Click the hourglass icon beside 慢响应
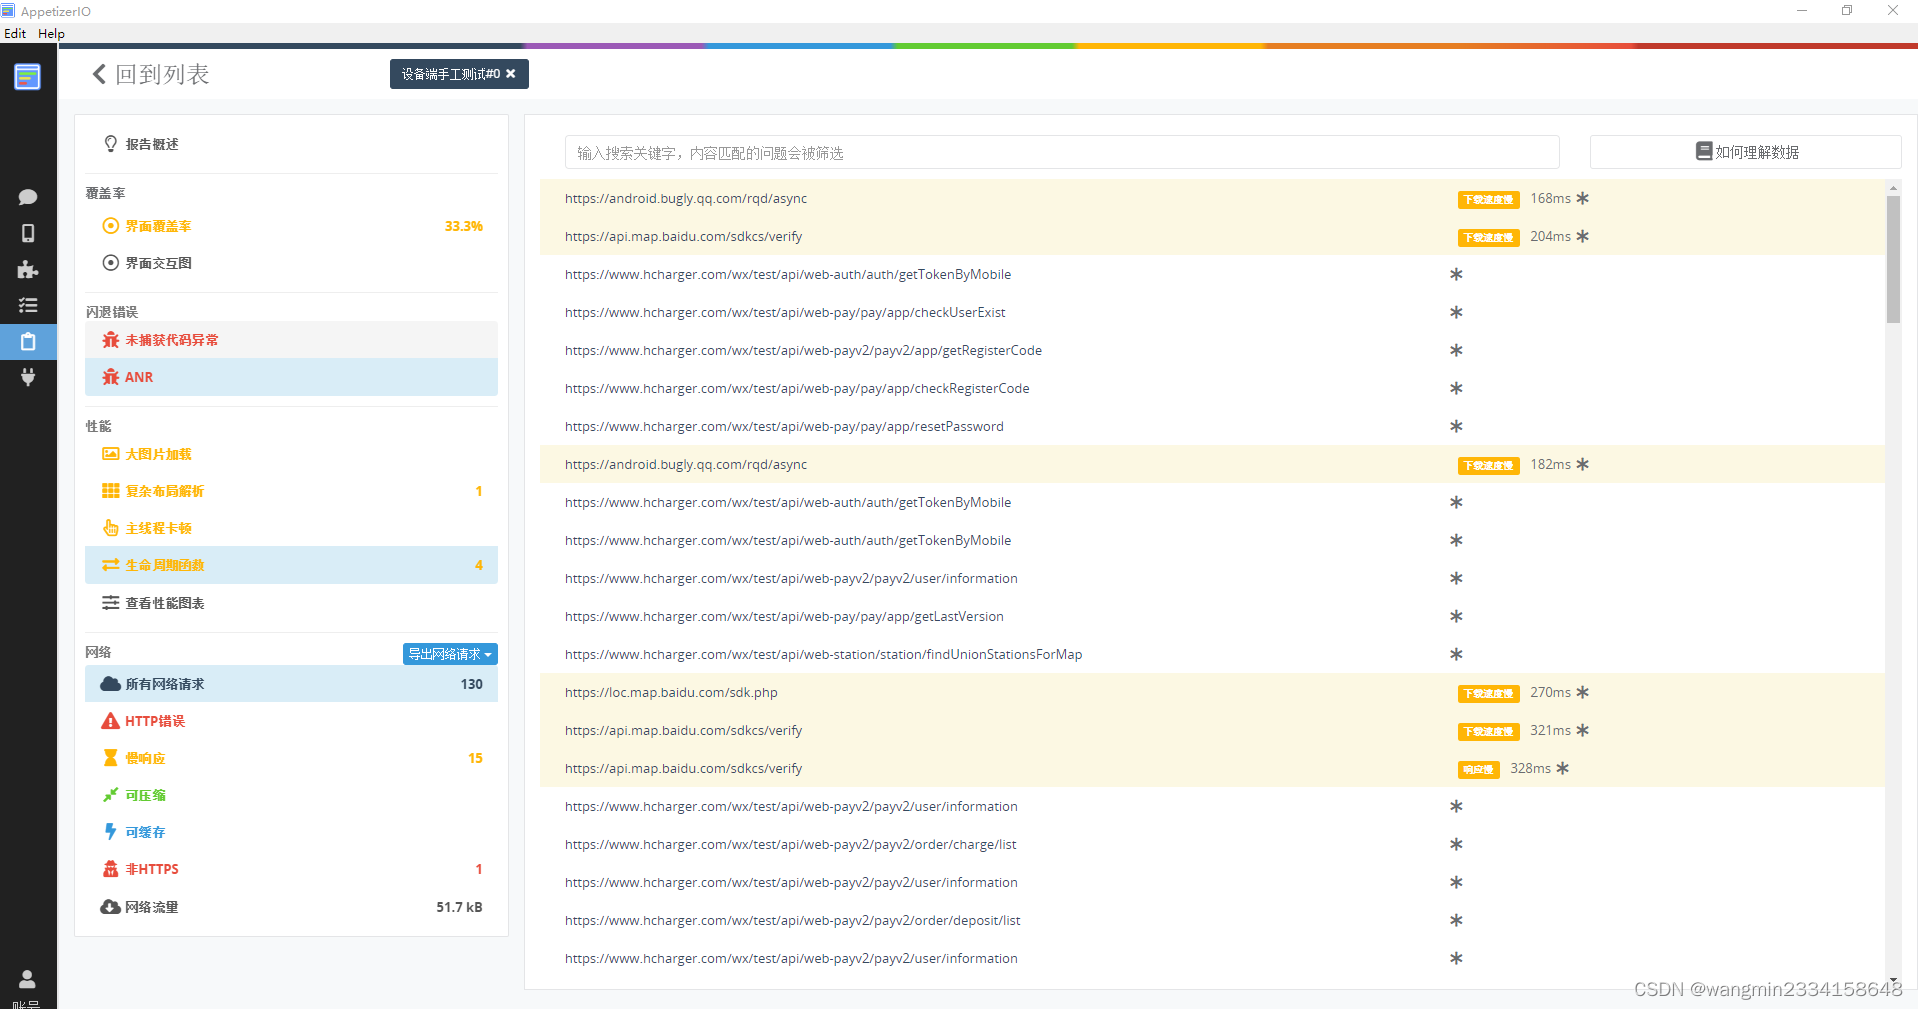This screenshot has height=1009, width=1918. click(111, 758)
